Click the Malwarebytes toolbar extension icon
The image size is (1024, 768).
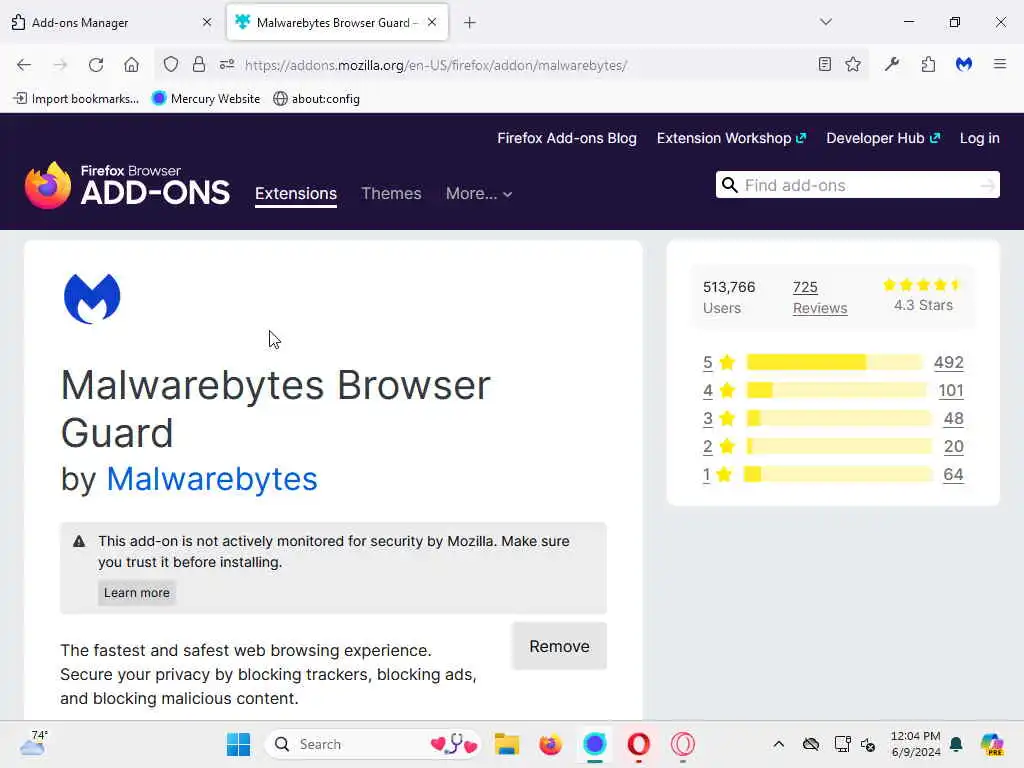click(964, 64)
